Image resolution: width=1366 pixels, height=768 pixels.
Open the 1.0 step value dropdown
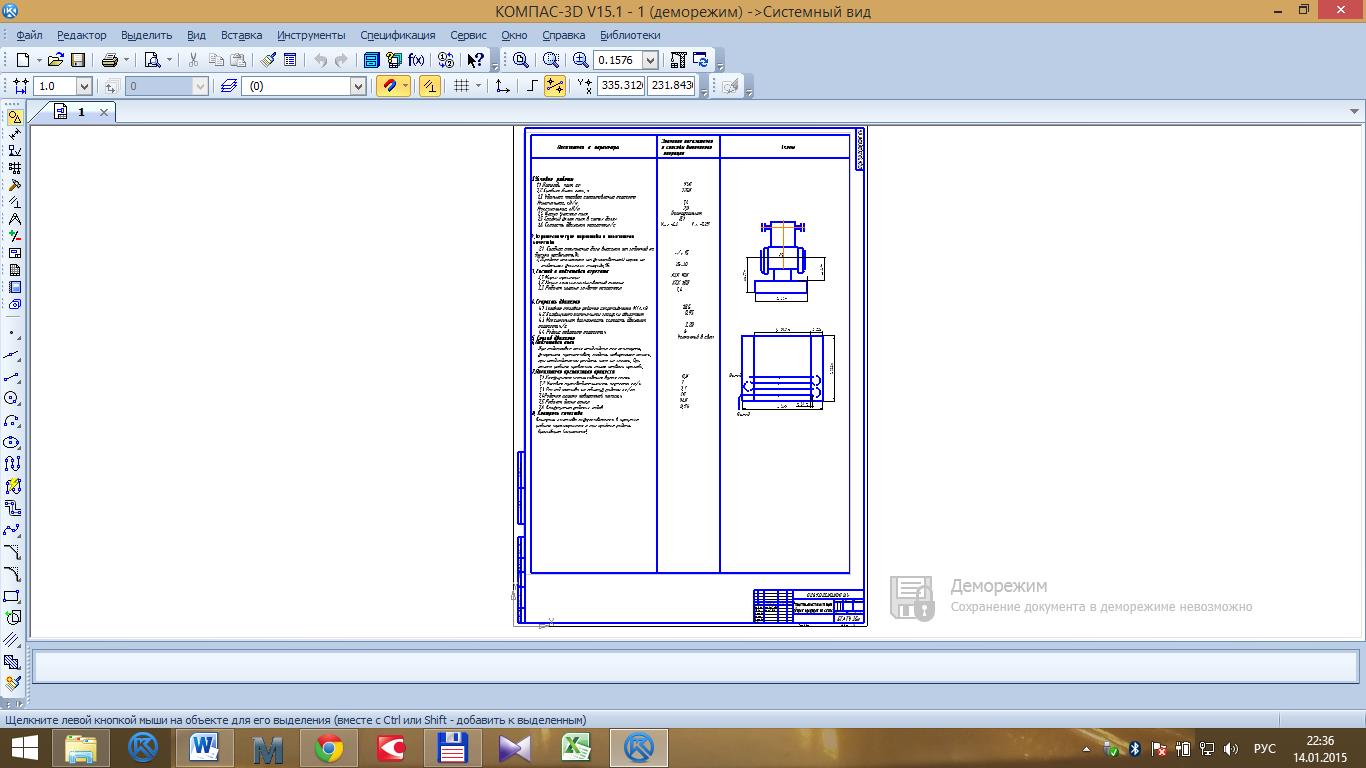point(84,86)
